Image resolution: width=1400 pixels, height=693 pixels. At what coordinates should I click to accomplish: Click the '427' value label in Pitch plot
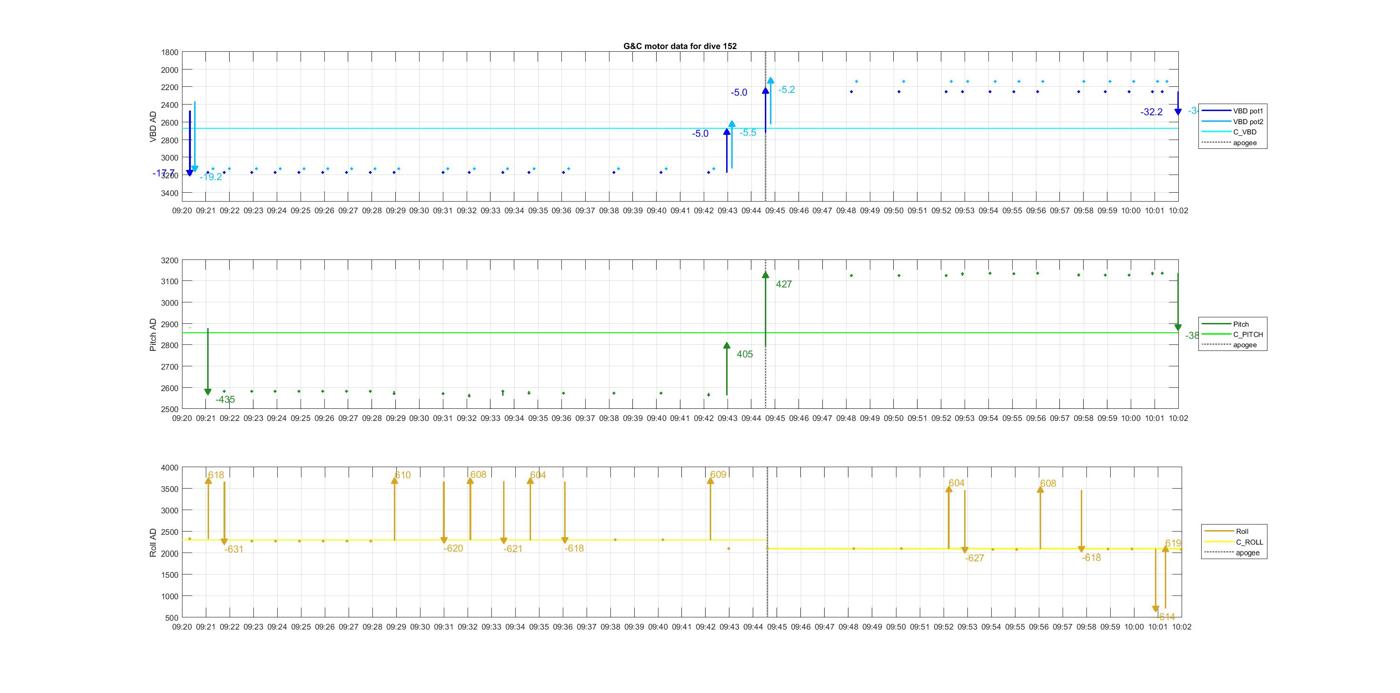click(x=784, y=285)
